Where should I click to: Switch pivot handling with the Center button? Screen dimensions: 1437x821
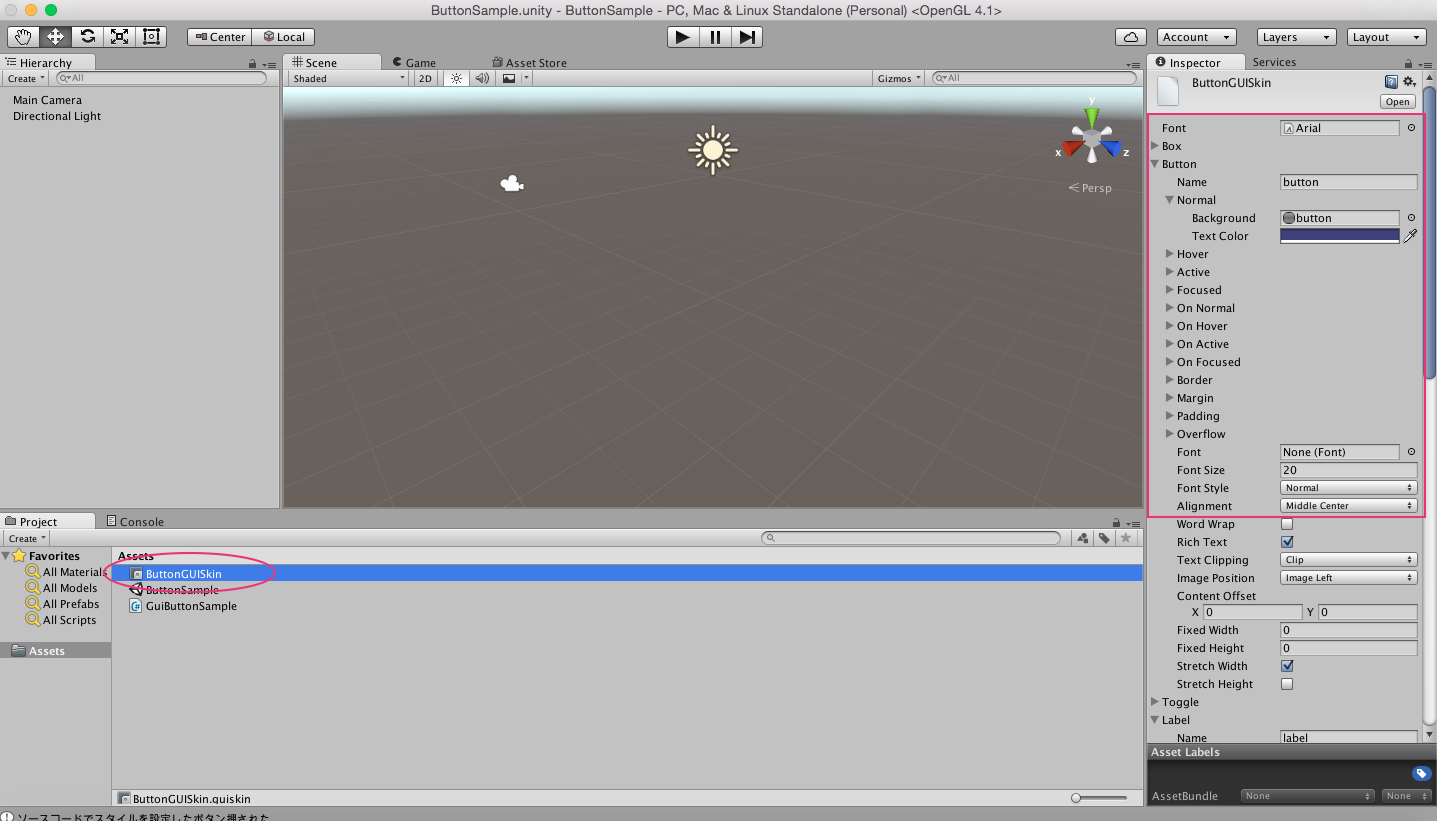pos(219,36)
